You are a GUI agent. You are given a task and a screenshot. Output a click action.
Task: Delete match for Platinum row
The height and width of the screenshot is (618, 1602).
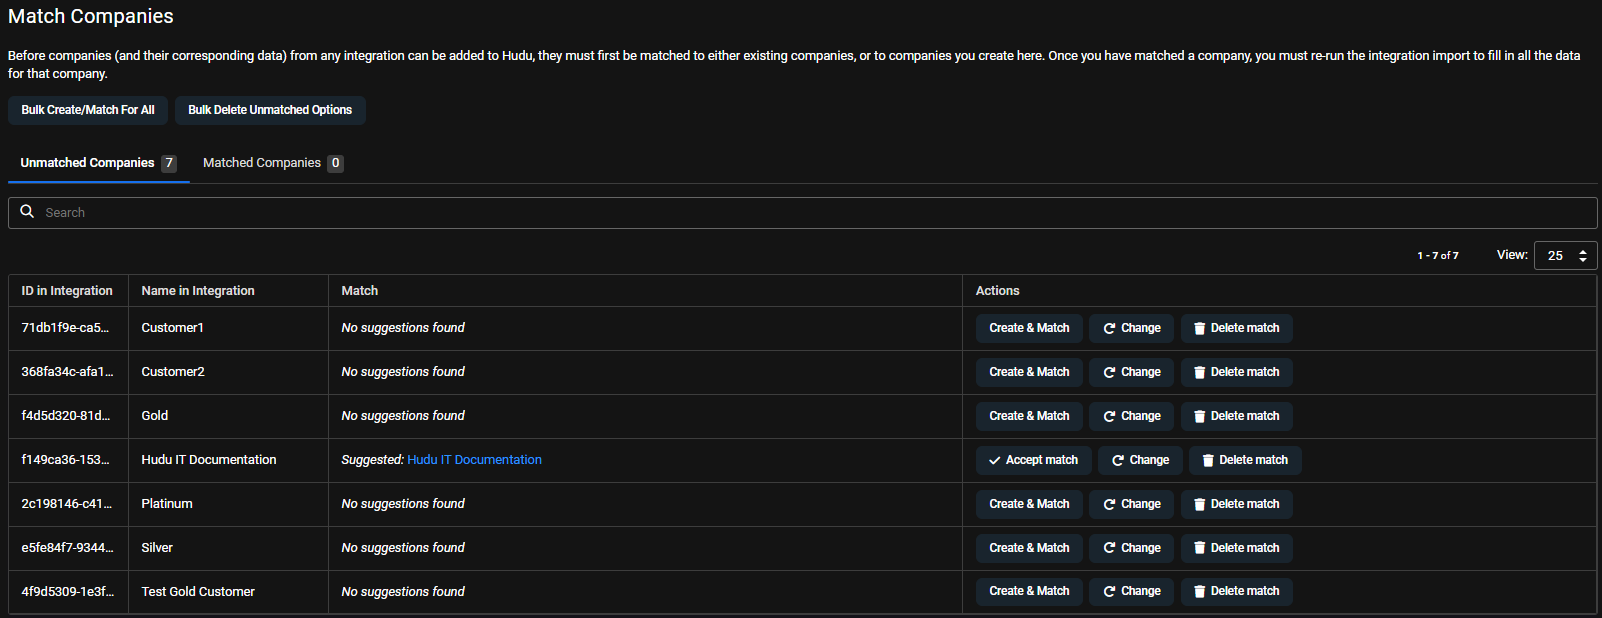[x=1236, y=504]
